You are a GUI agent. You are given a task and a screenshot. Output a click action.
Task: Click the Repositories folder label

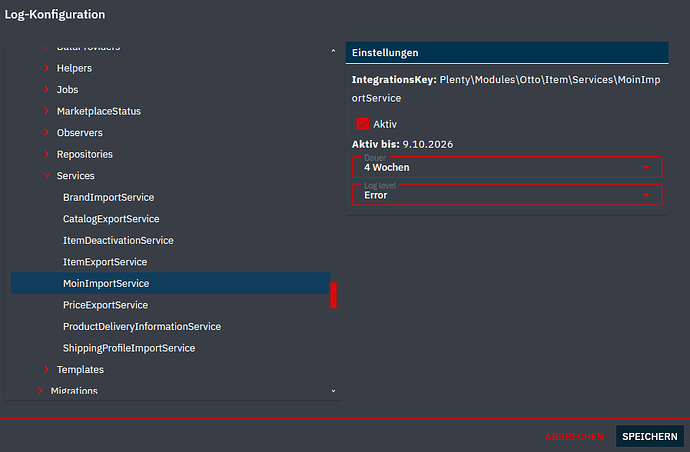pos(84,154)
